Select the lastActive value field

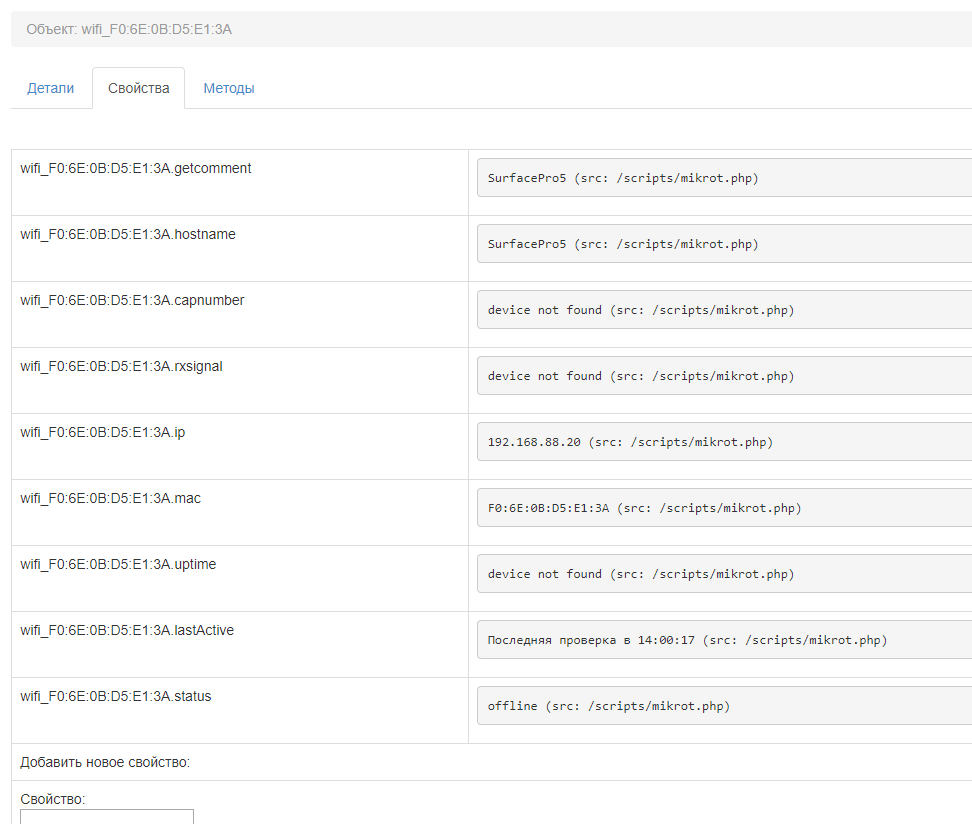pyautogui.click(x=724, y=640)
